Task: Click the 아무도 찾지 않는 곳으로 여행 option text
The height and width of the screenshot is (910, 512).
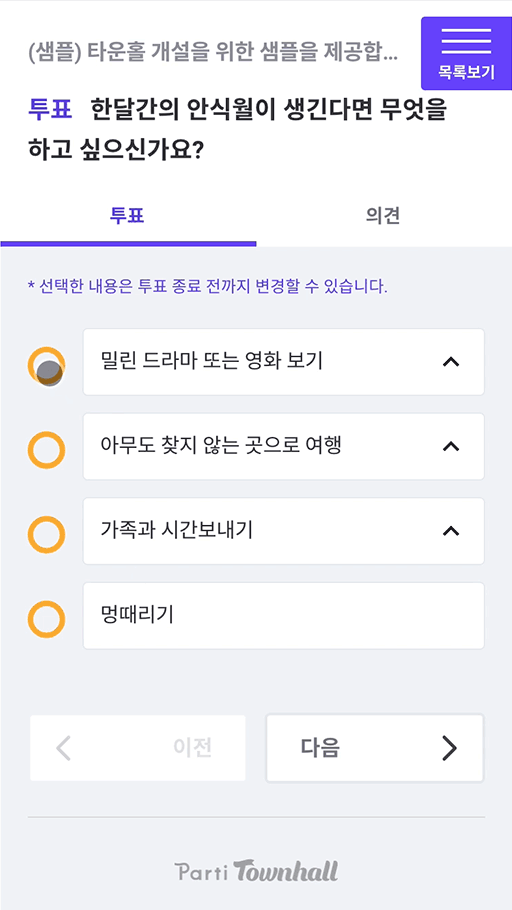Action: click(221, 446)
